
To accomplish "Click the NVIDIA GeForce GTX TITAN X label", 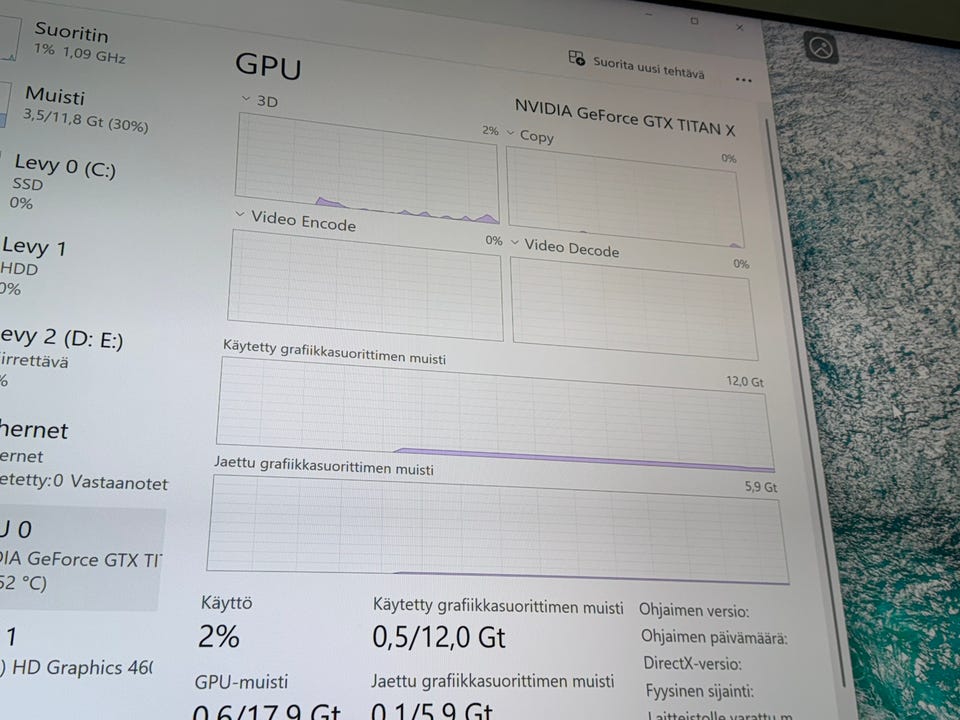I will 624,116.
